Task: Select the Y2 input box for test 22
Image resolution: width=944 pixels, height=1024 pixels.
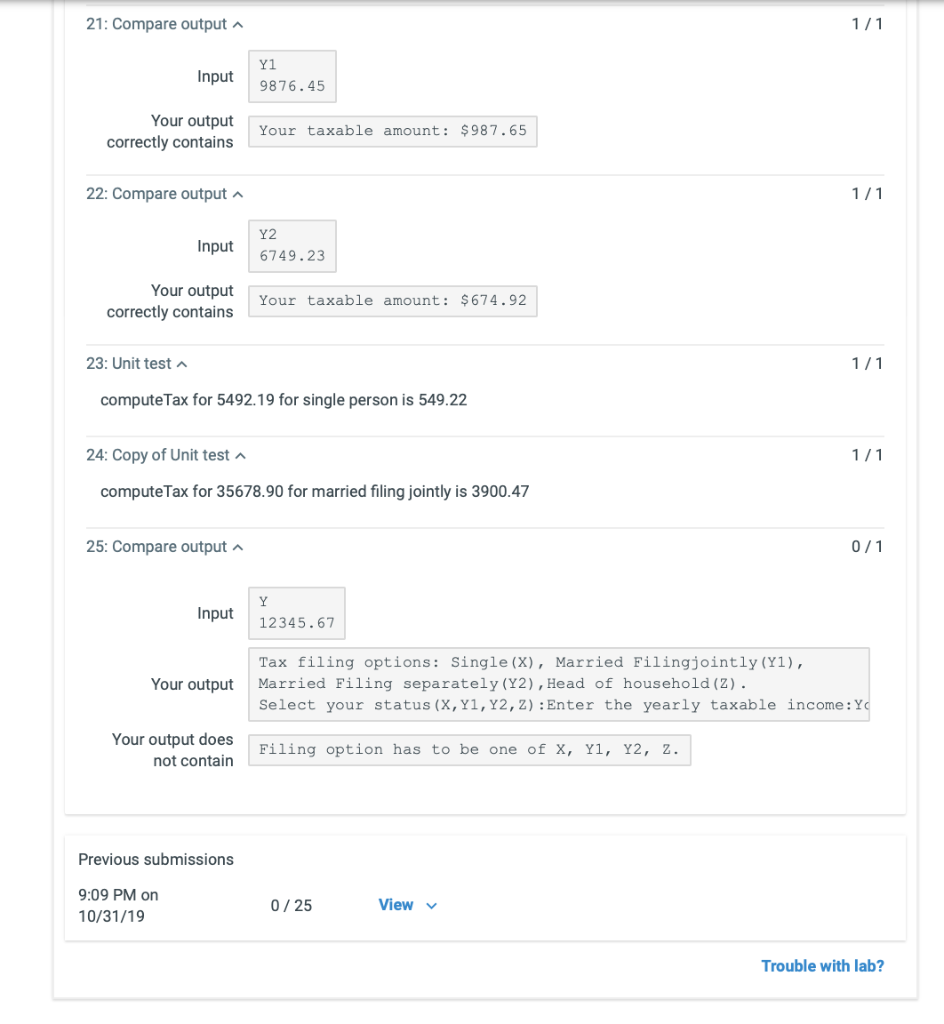Action: click(292, 246)
